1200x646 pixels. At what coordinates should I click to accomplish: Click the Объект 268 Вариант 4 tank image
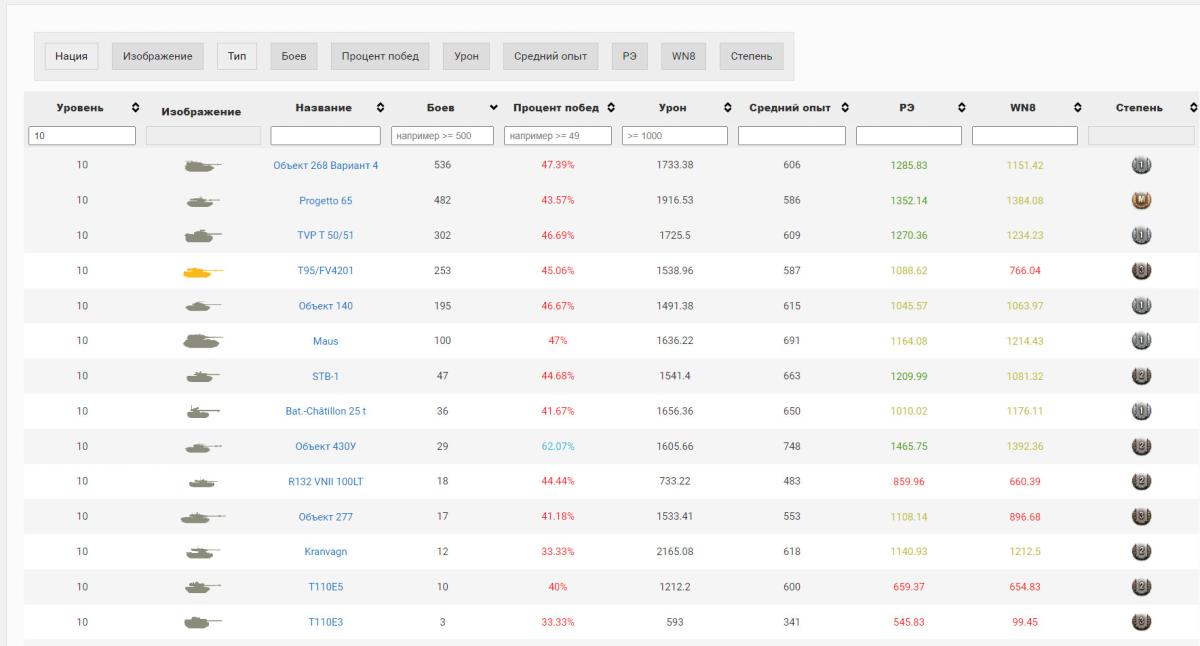point(203,166)
